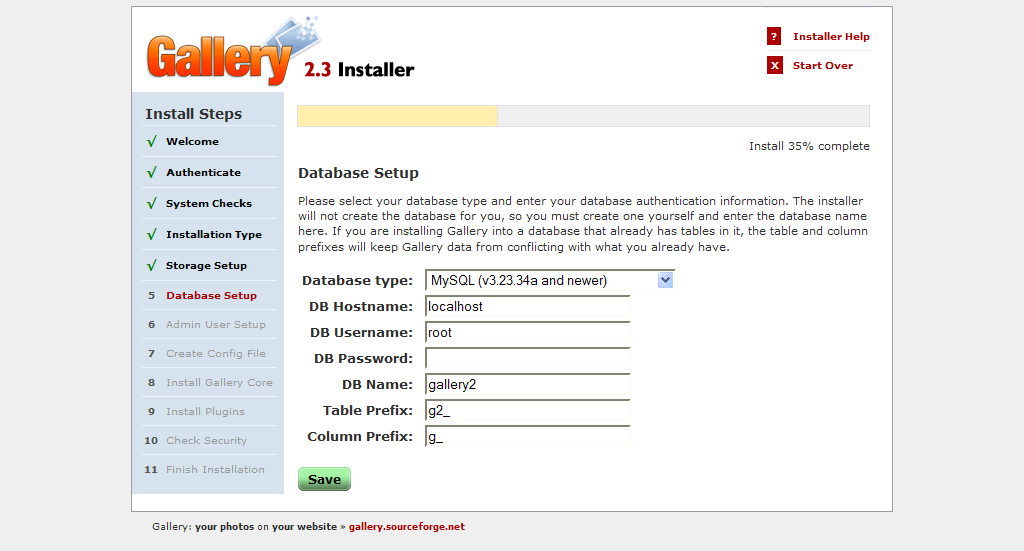Click the Finish Installation step

coord(215,469)
